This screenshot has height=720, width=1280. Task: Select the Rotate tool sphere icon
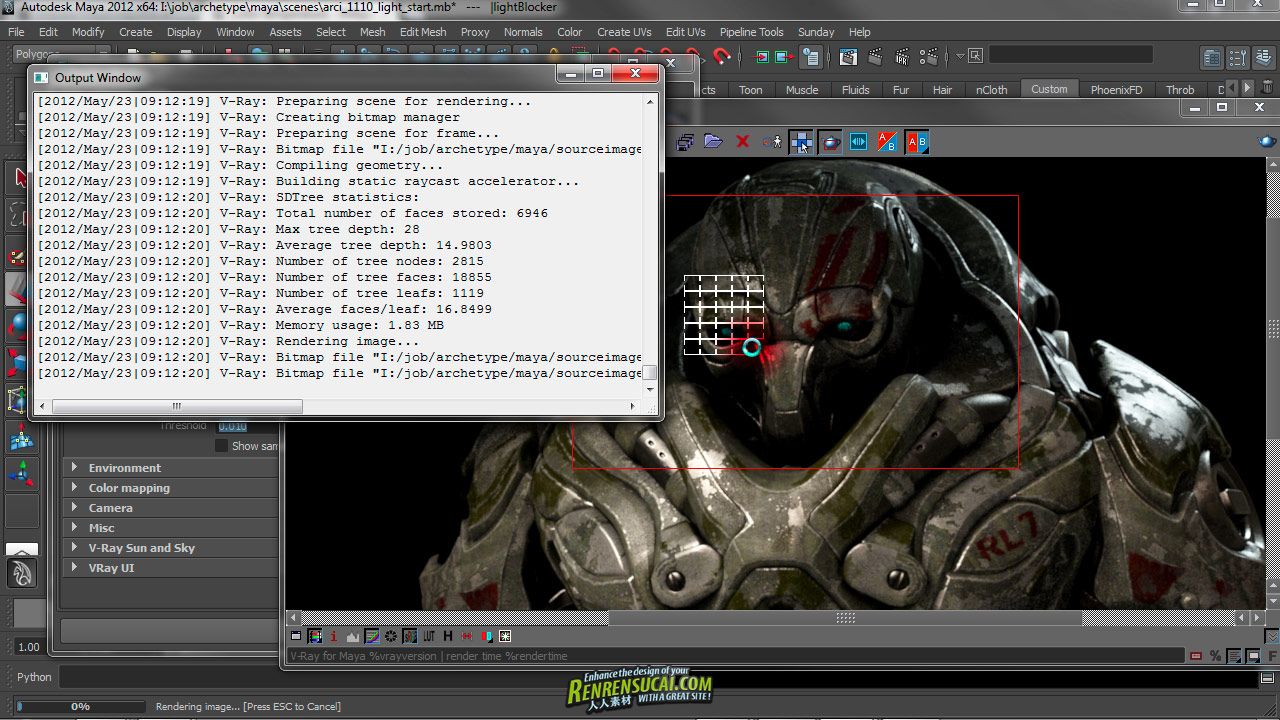coord(19,326)
